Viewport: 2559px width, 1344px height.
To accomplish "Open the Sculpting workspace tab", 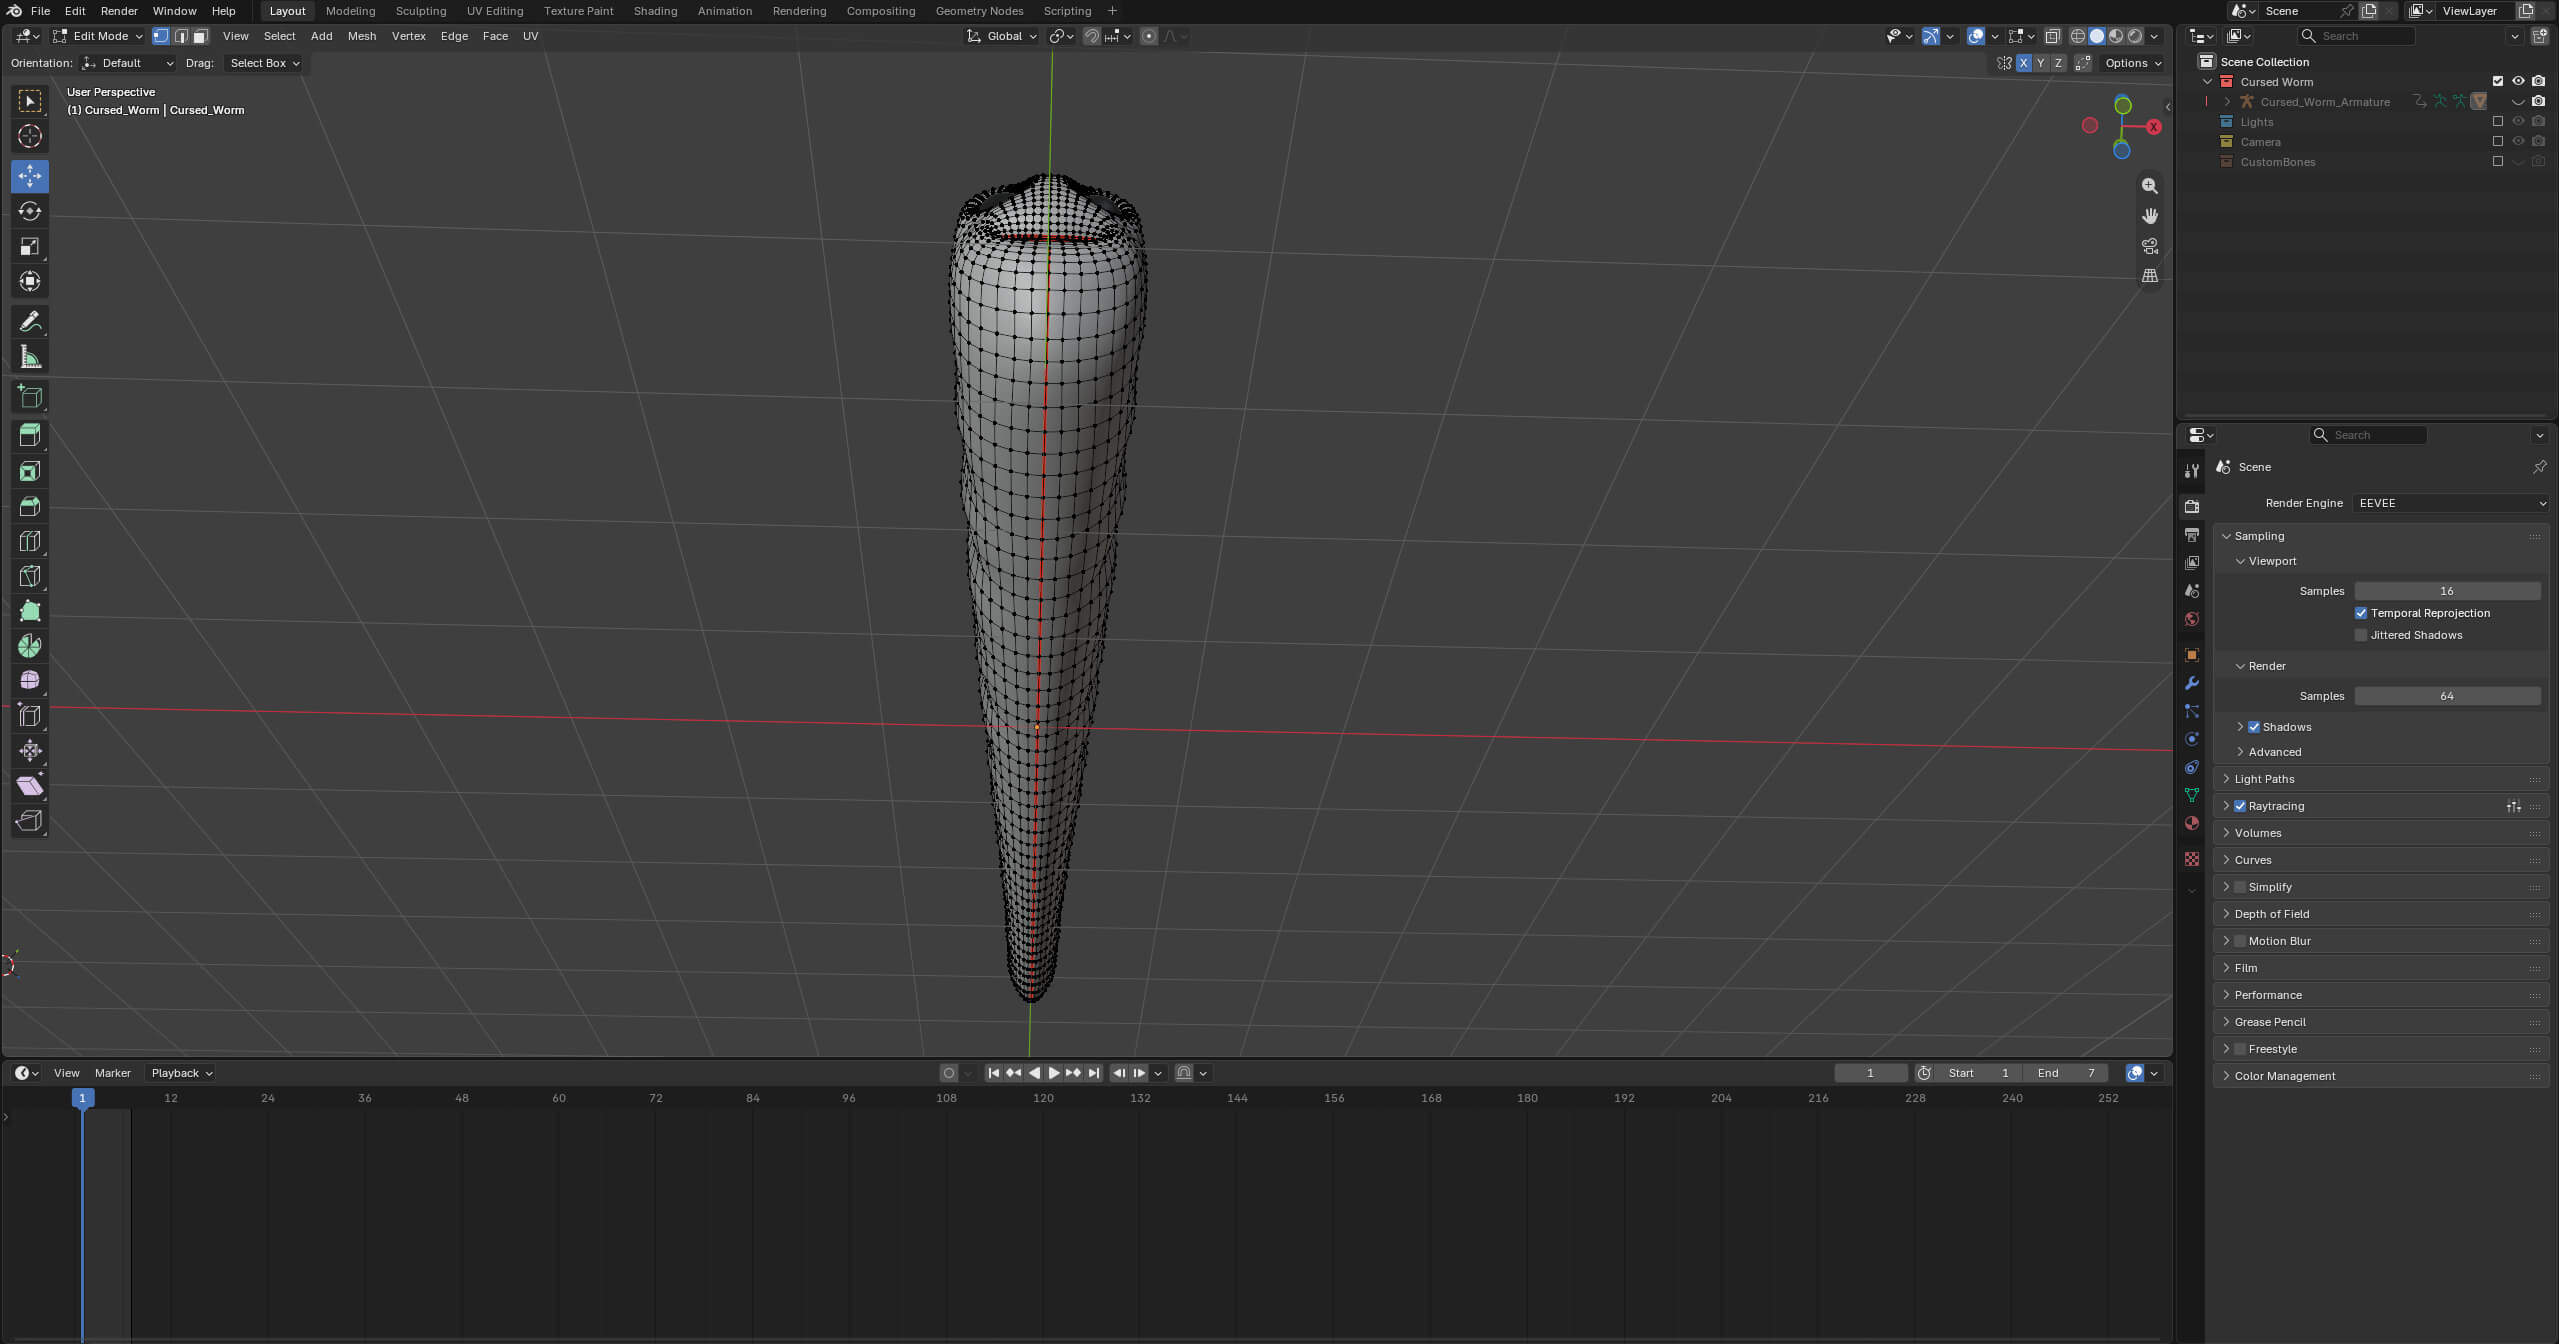I will click(420, 11).
